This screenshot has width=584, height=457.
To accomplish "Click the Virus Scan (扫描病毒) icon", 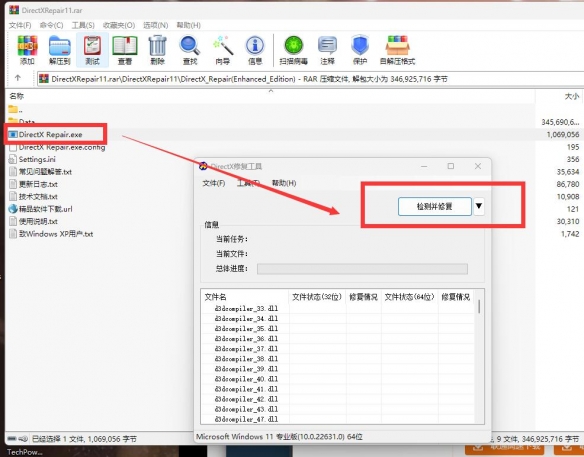I will (293, 50).
